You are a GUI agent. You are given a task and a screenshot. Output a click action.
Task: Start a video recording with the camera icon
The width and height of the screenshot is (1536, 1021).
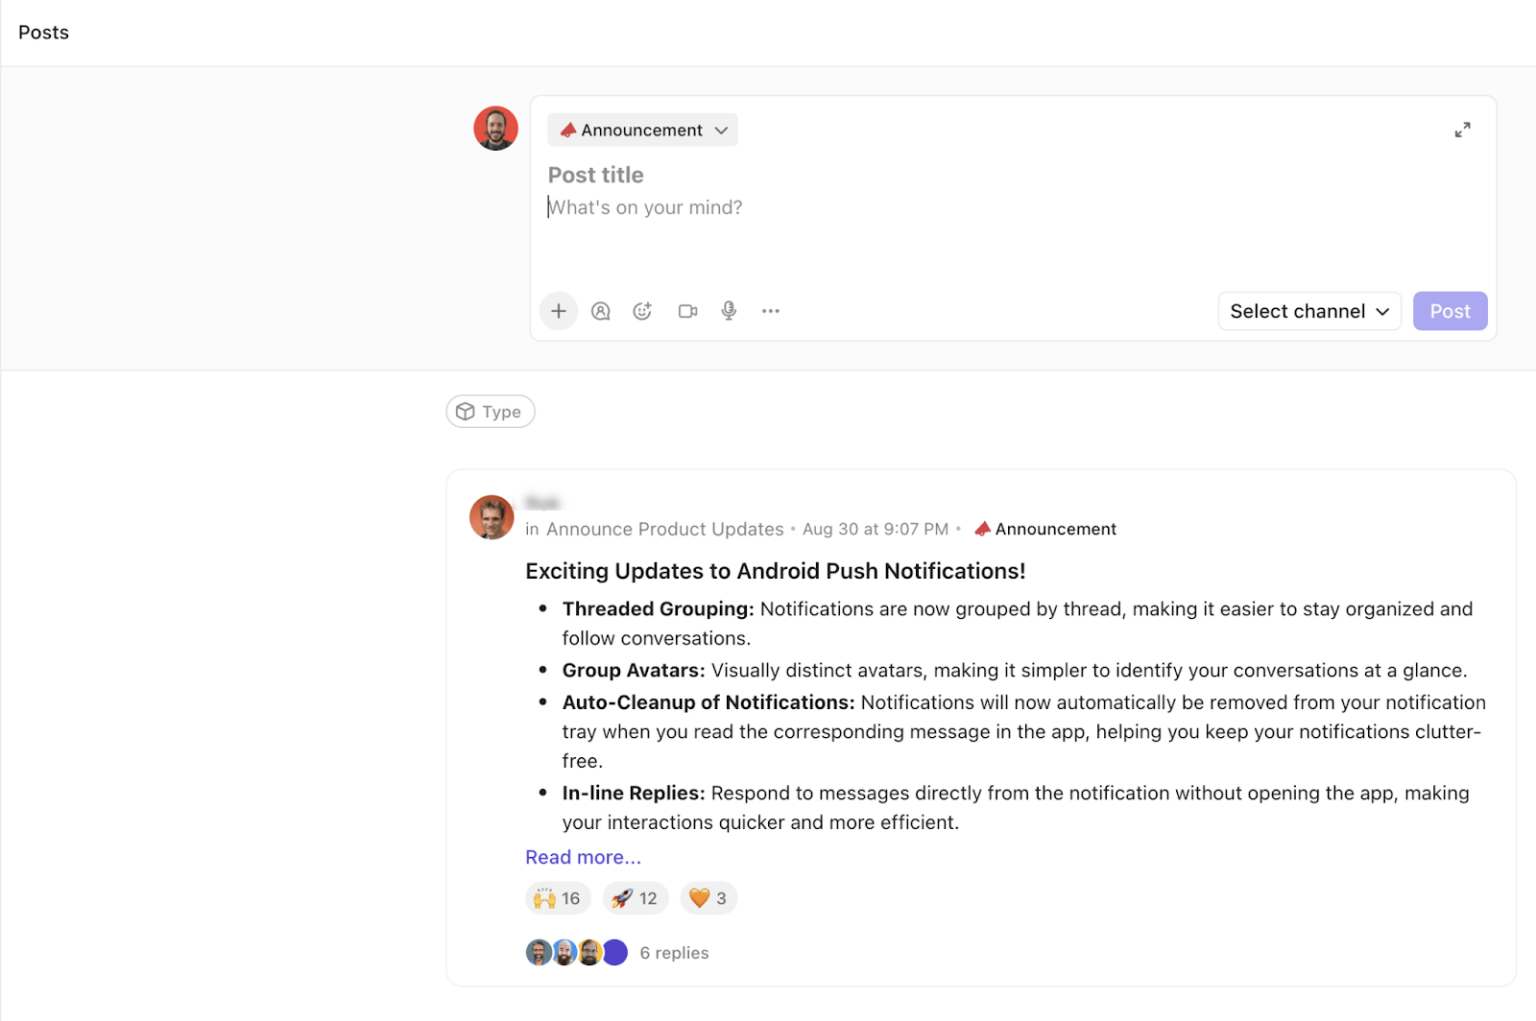pos(687,311)
